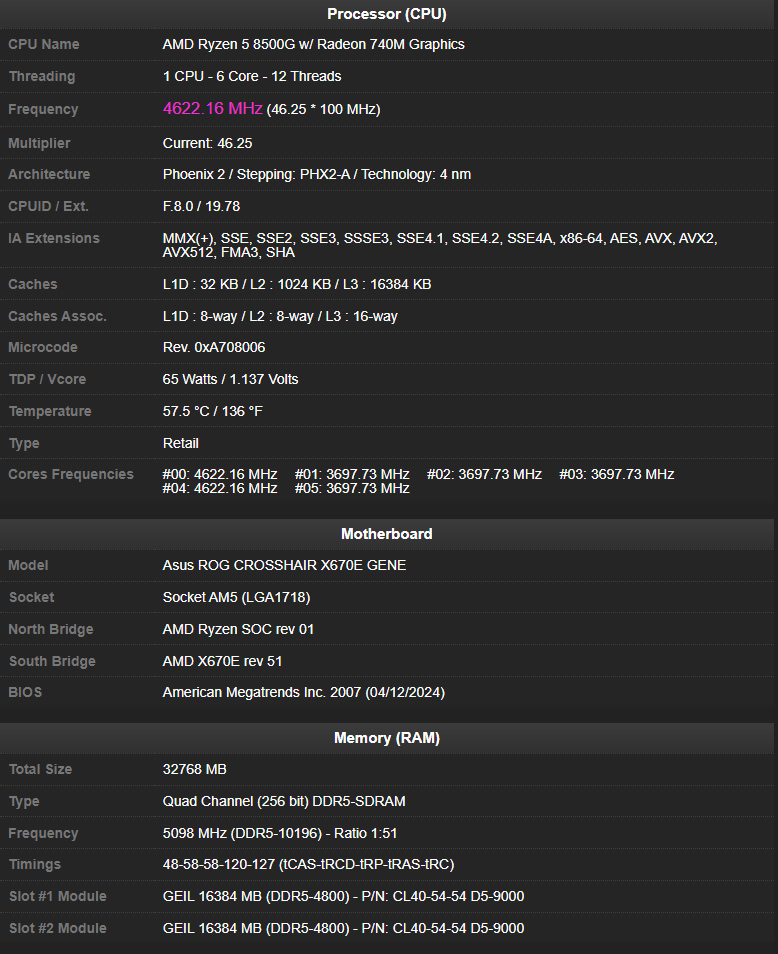Click the Asus ROG CROSSHAIR X670E GENE model
778x954 pixels.
(284, 565)
